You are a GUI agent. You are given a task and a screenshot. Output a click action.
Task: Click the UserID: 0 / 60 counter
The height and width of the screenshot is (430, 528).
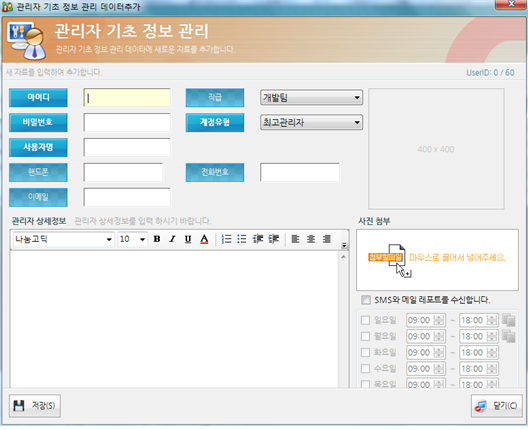[490, 72]
